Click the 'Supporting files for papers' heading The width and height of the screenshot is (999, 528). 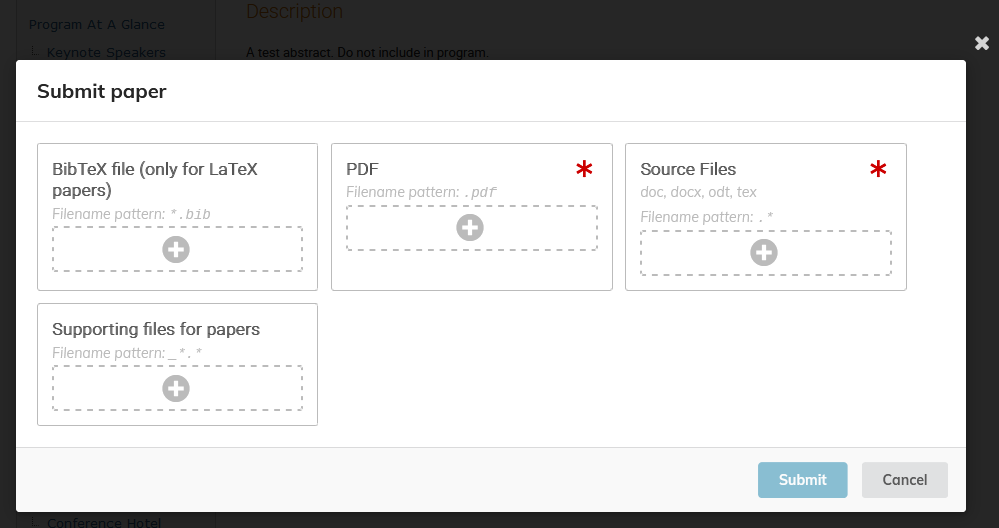(156, 329)
